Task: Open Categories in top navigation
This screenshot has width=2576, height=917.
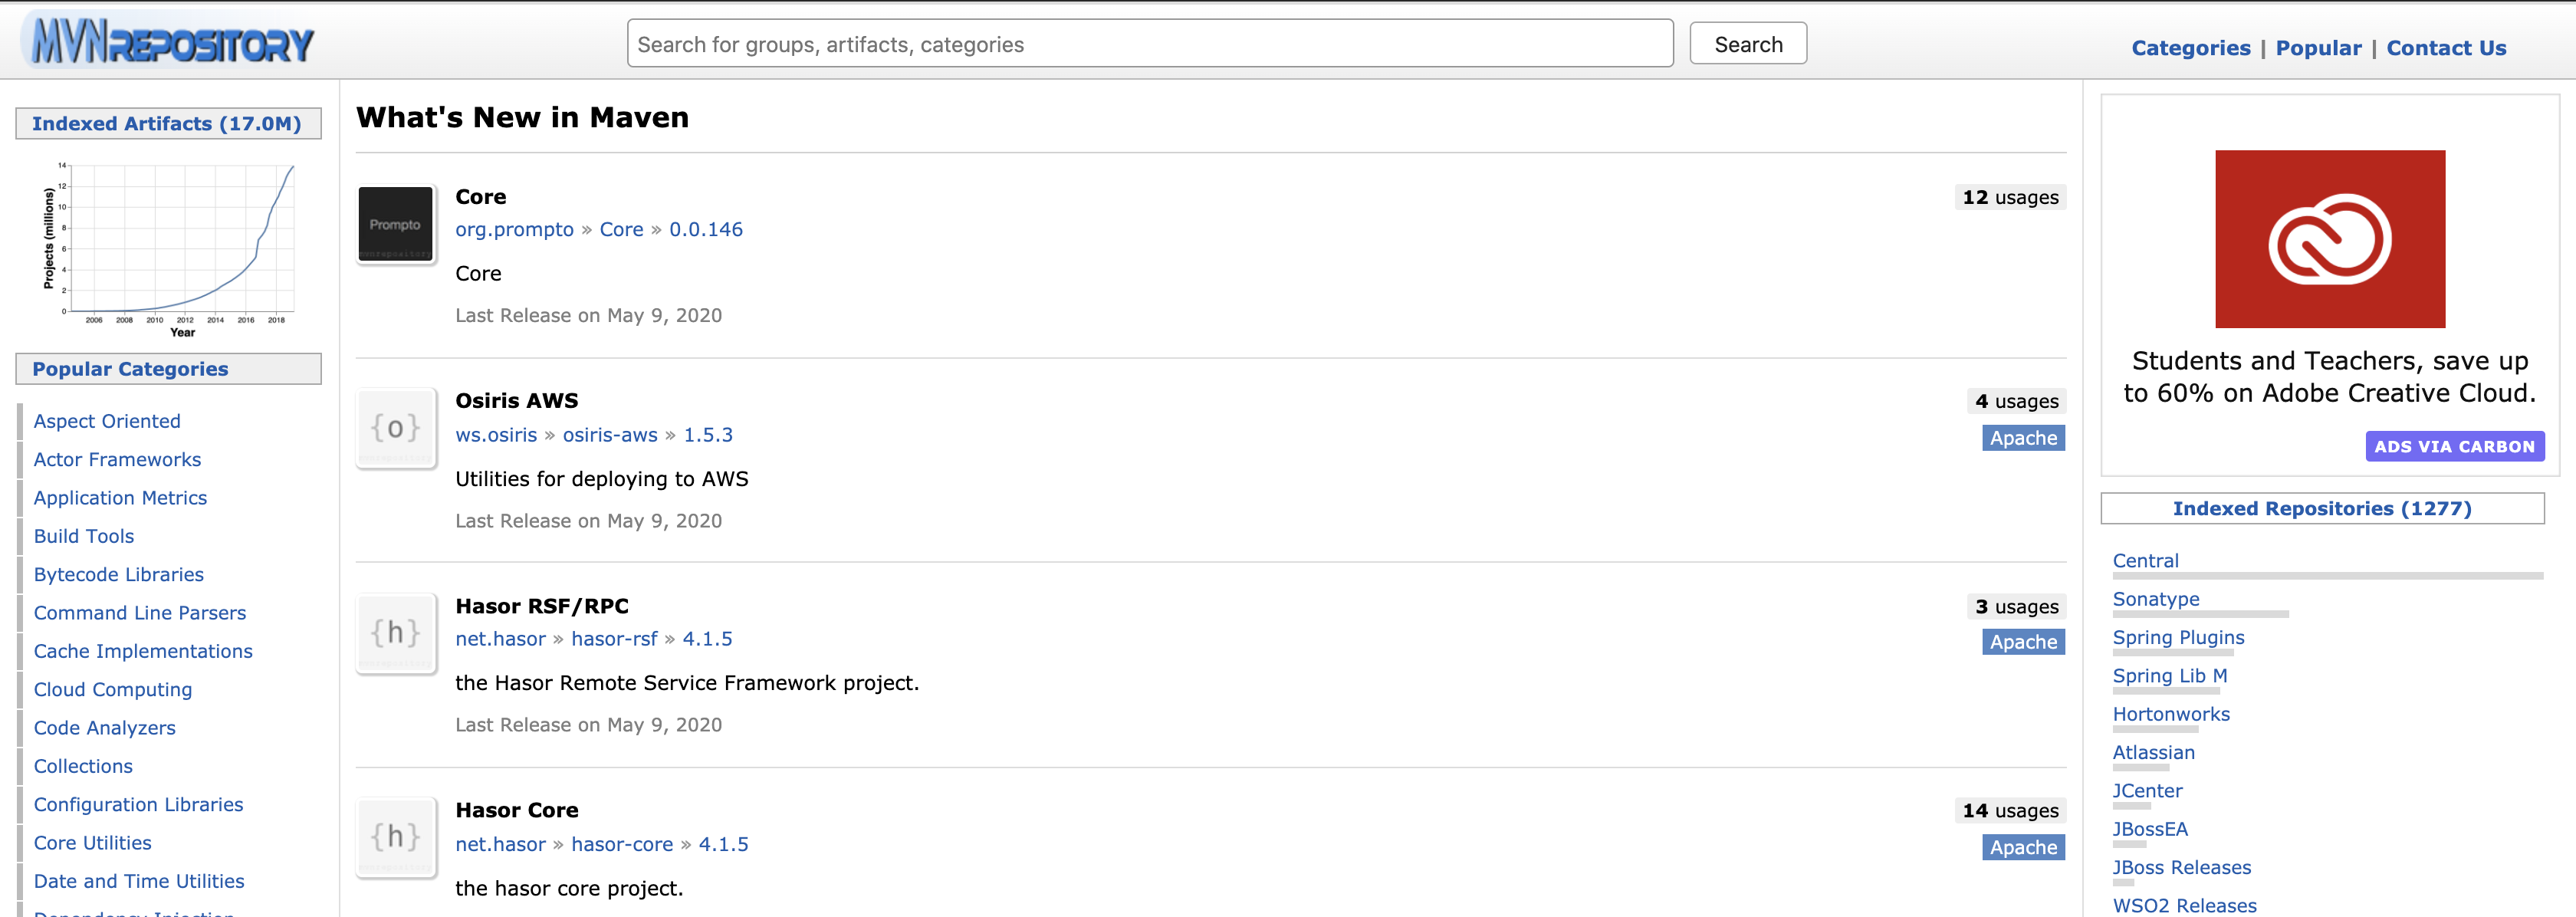Action: click(x=2190, y=48)
